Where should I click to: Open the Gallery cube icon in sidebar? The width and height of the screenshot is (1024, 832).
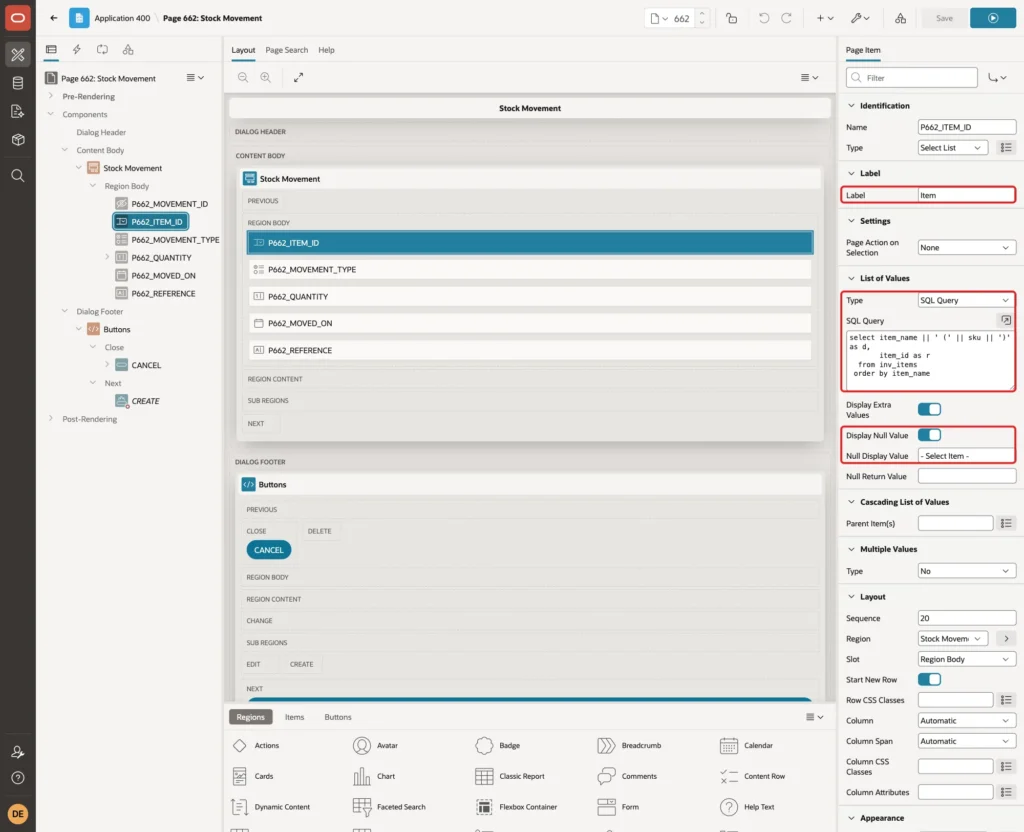[18, 140]
